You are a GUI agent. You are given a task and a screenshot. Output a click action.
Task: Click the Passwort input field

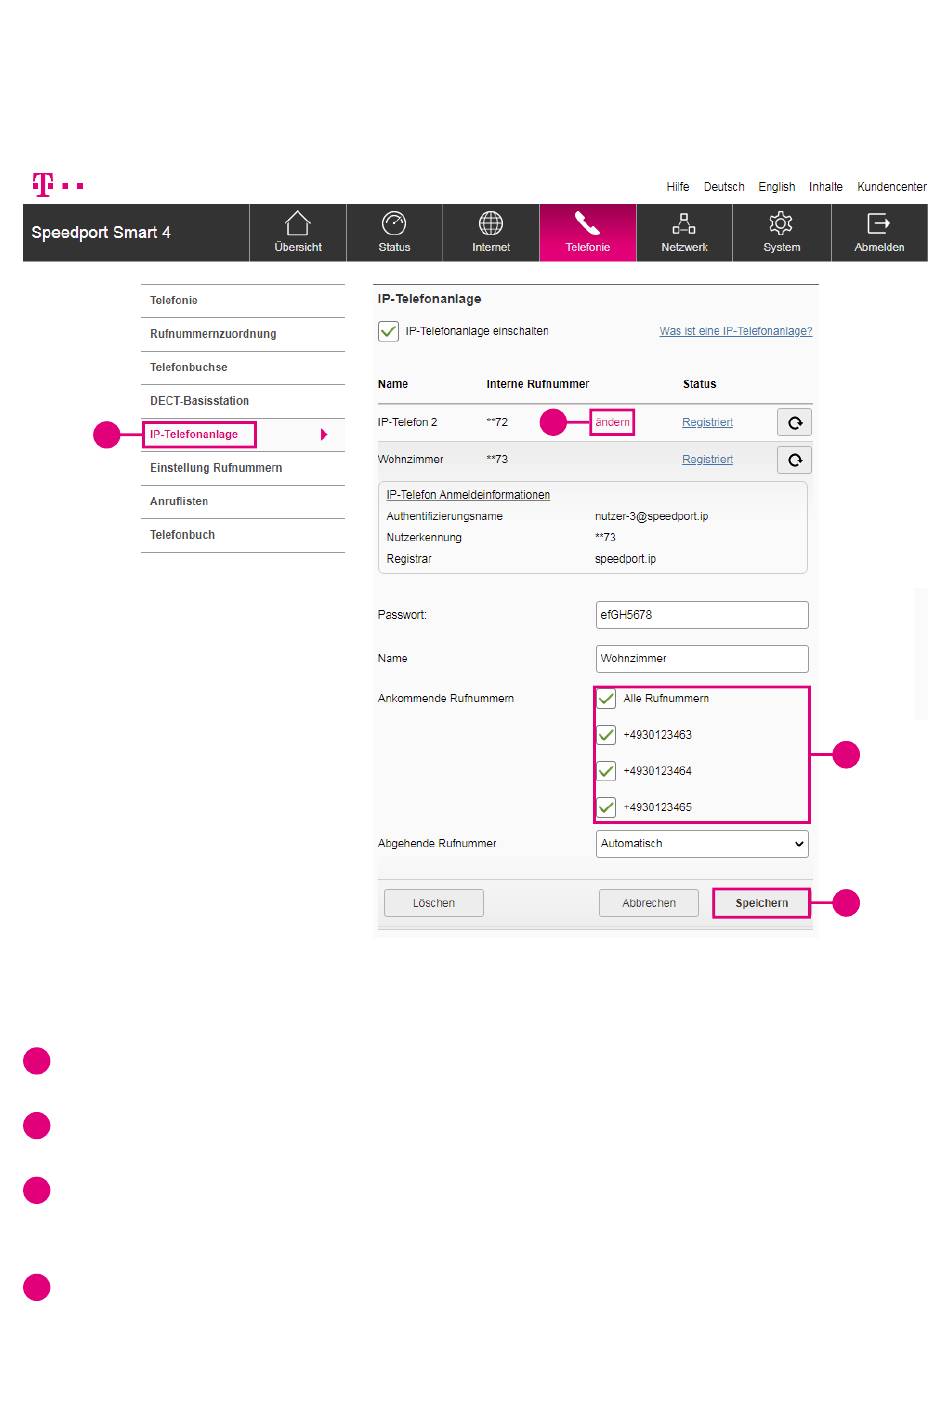click(x=702, y=615)
